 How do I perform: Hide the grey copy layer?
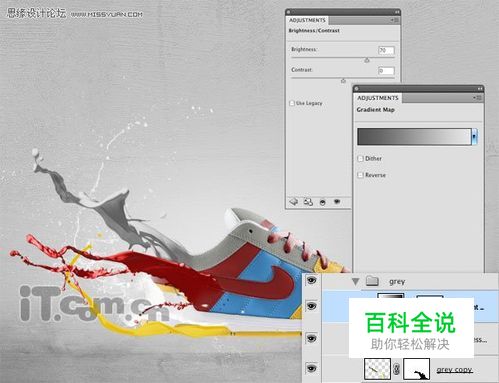pyautogui.click(x=311, y=368)
